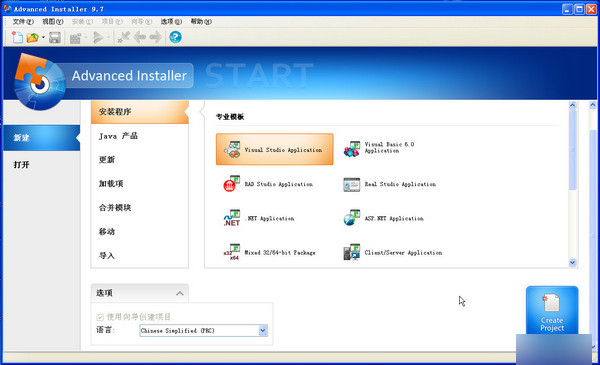Open the 文件 menu

23,21
